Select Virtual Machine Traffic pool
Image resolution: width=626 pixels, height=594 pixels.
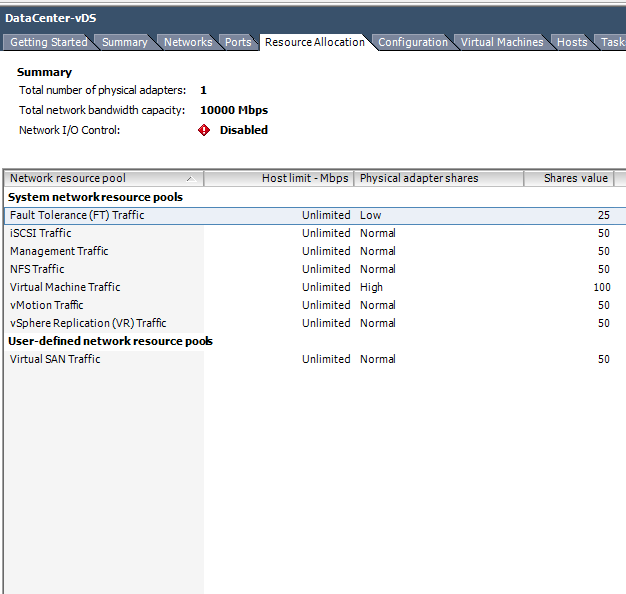tap(65, 287)
